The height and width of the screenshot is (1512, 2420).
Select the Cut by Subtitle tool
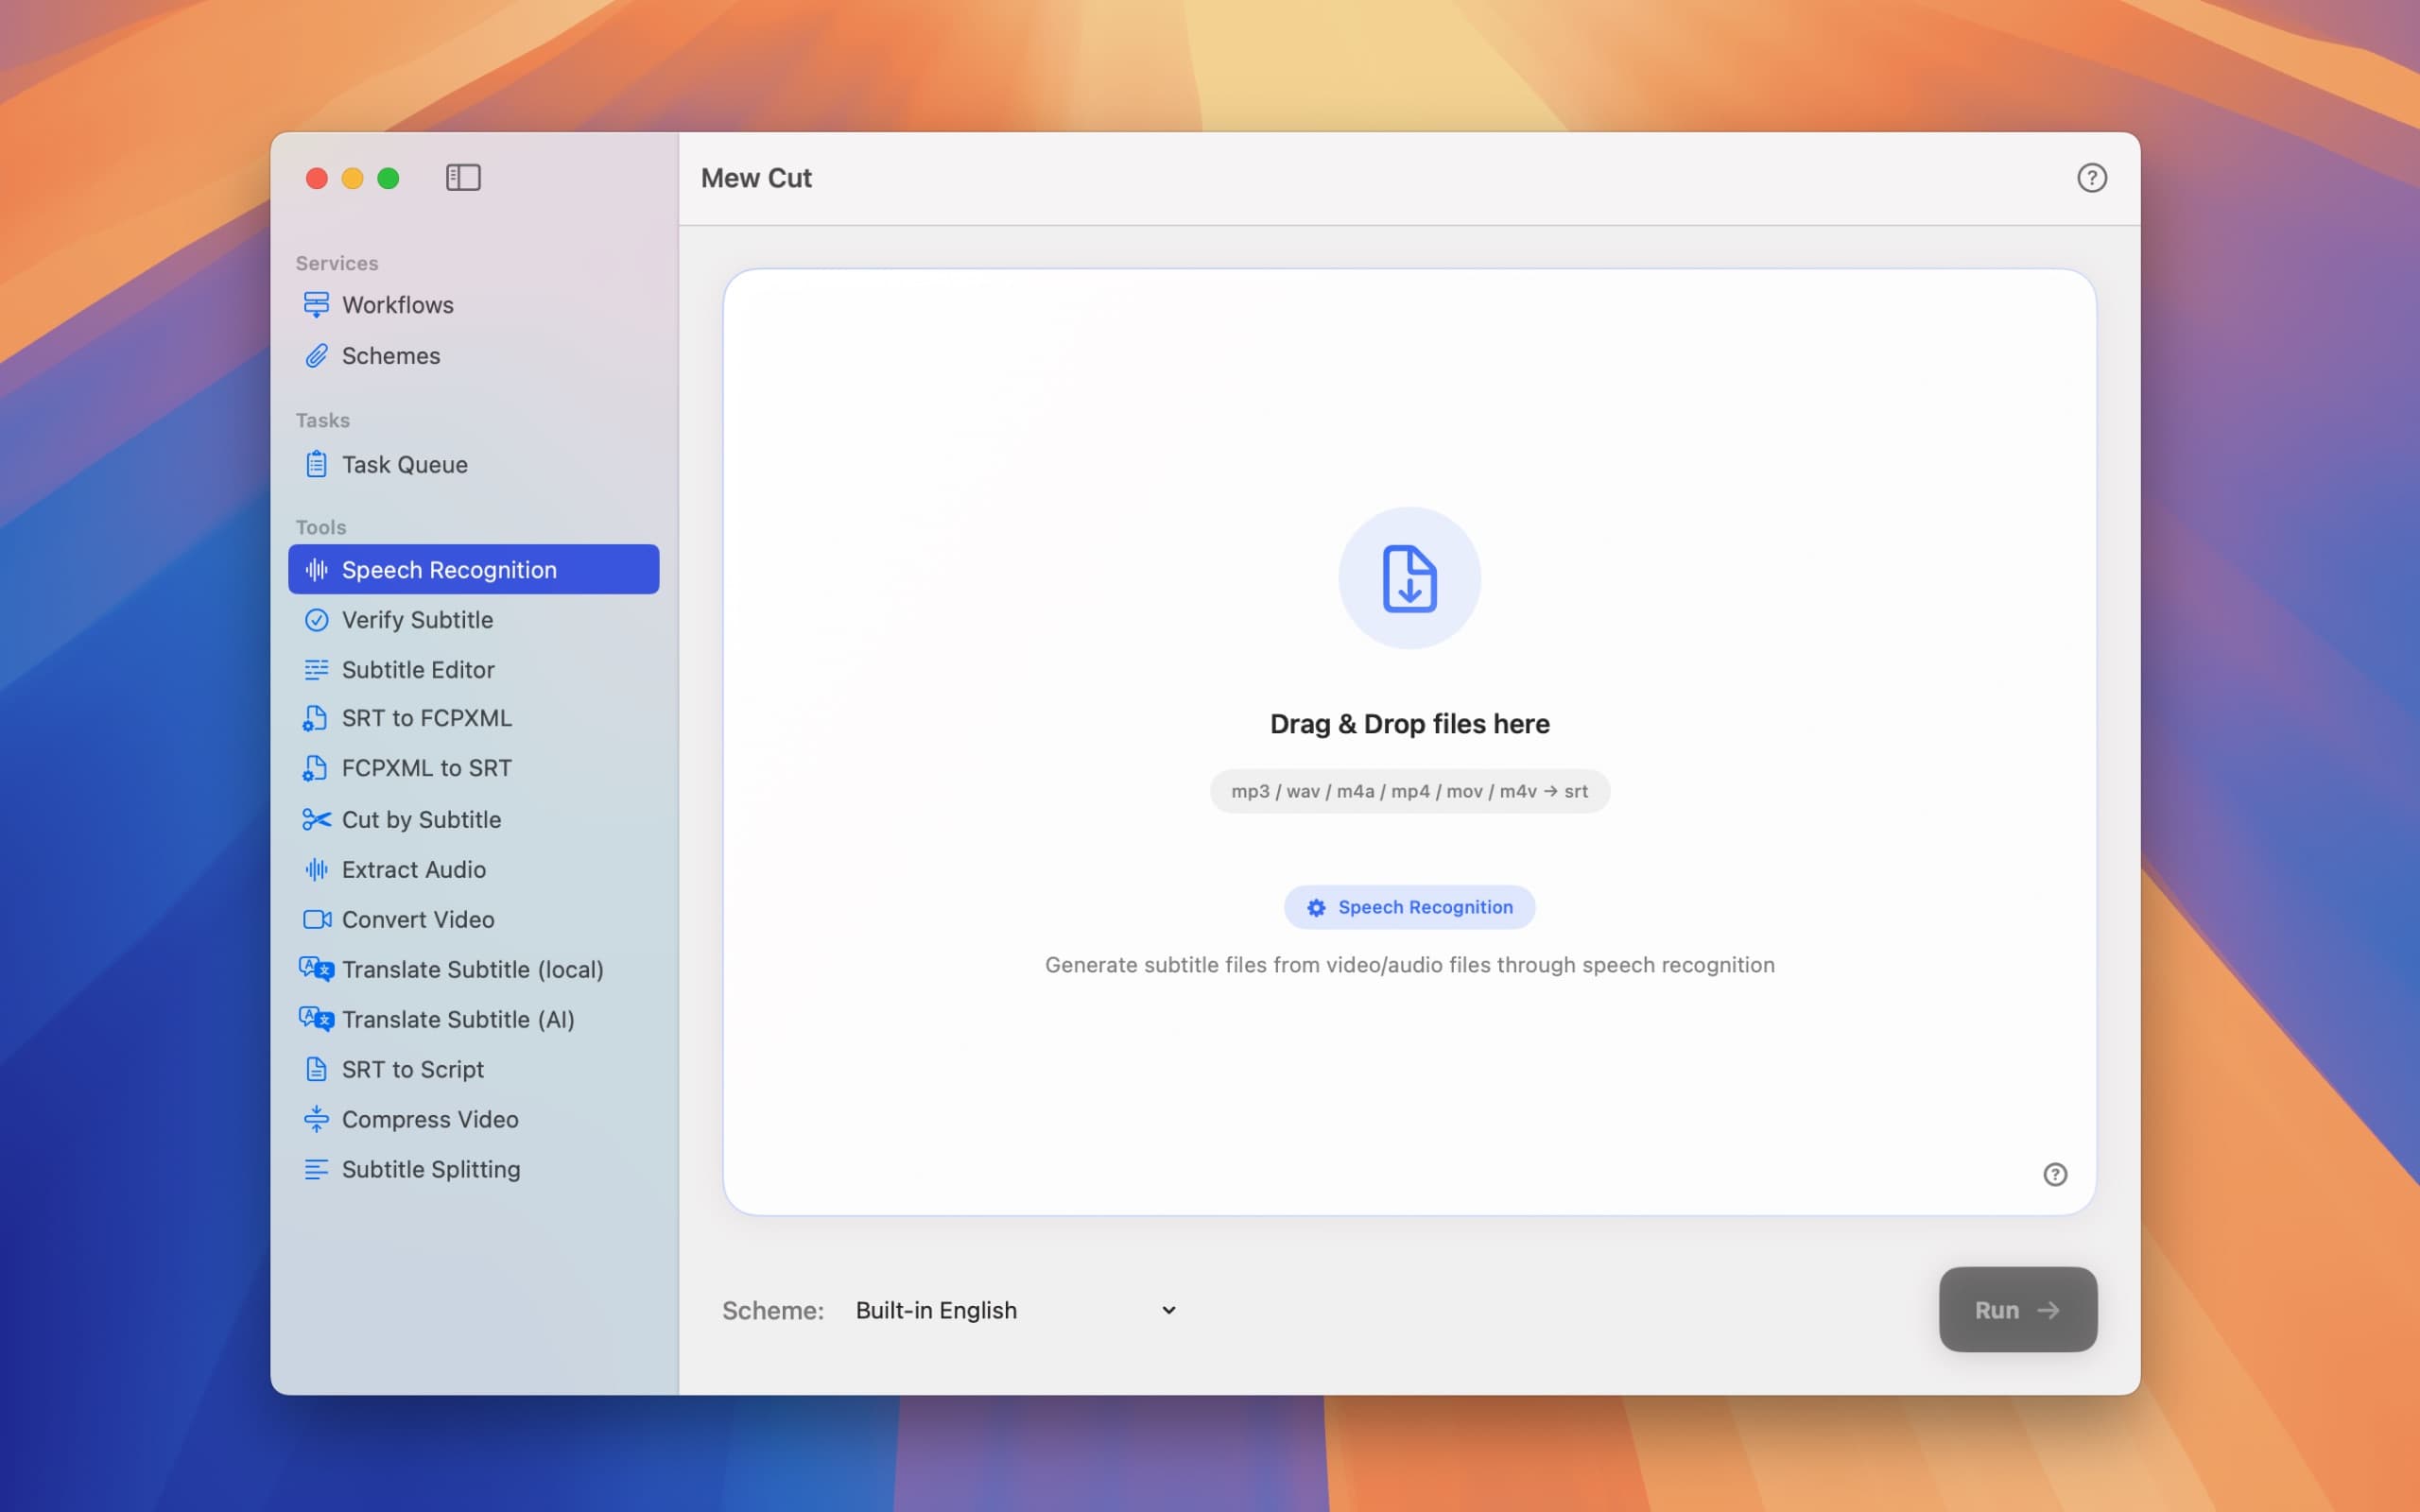pos(421,819)
